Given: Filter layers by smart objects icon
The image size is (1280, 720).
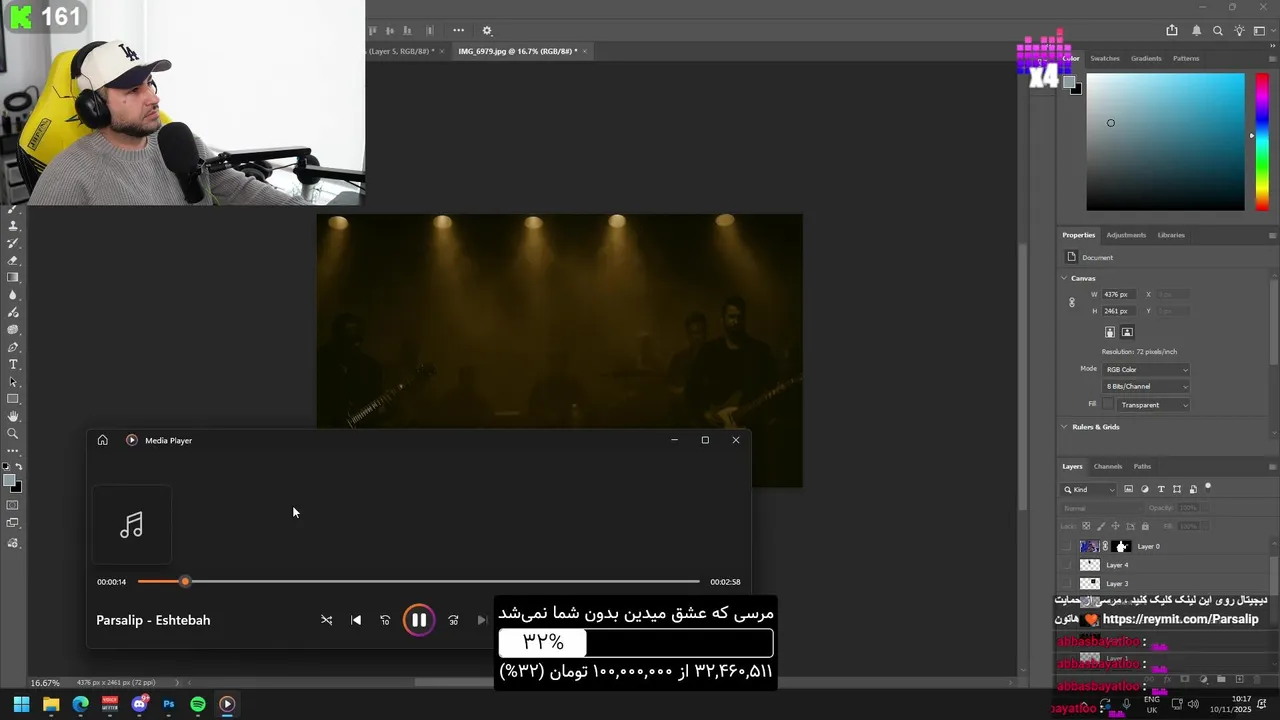Looking at the screenshot, I should point(1193,489).
